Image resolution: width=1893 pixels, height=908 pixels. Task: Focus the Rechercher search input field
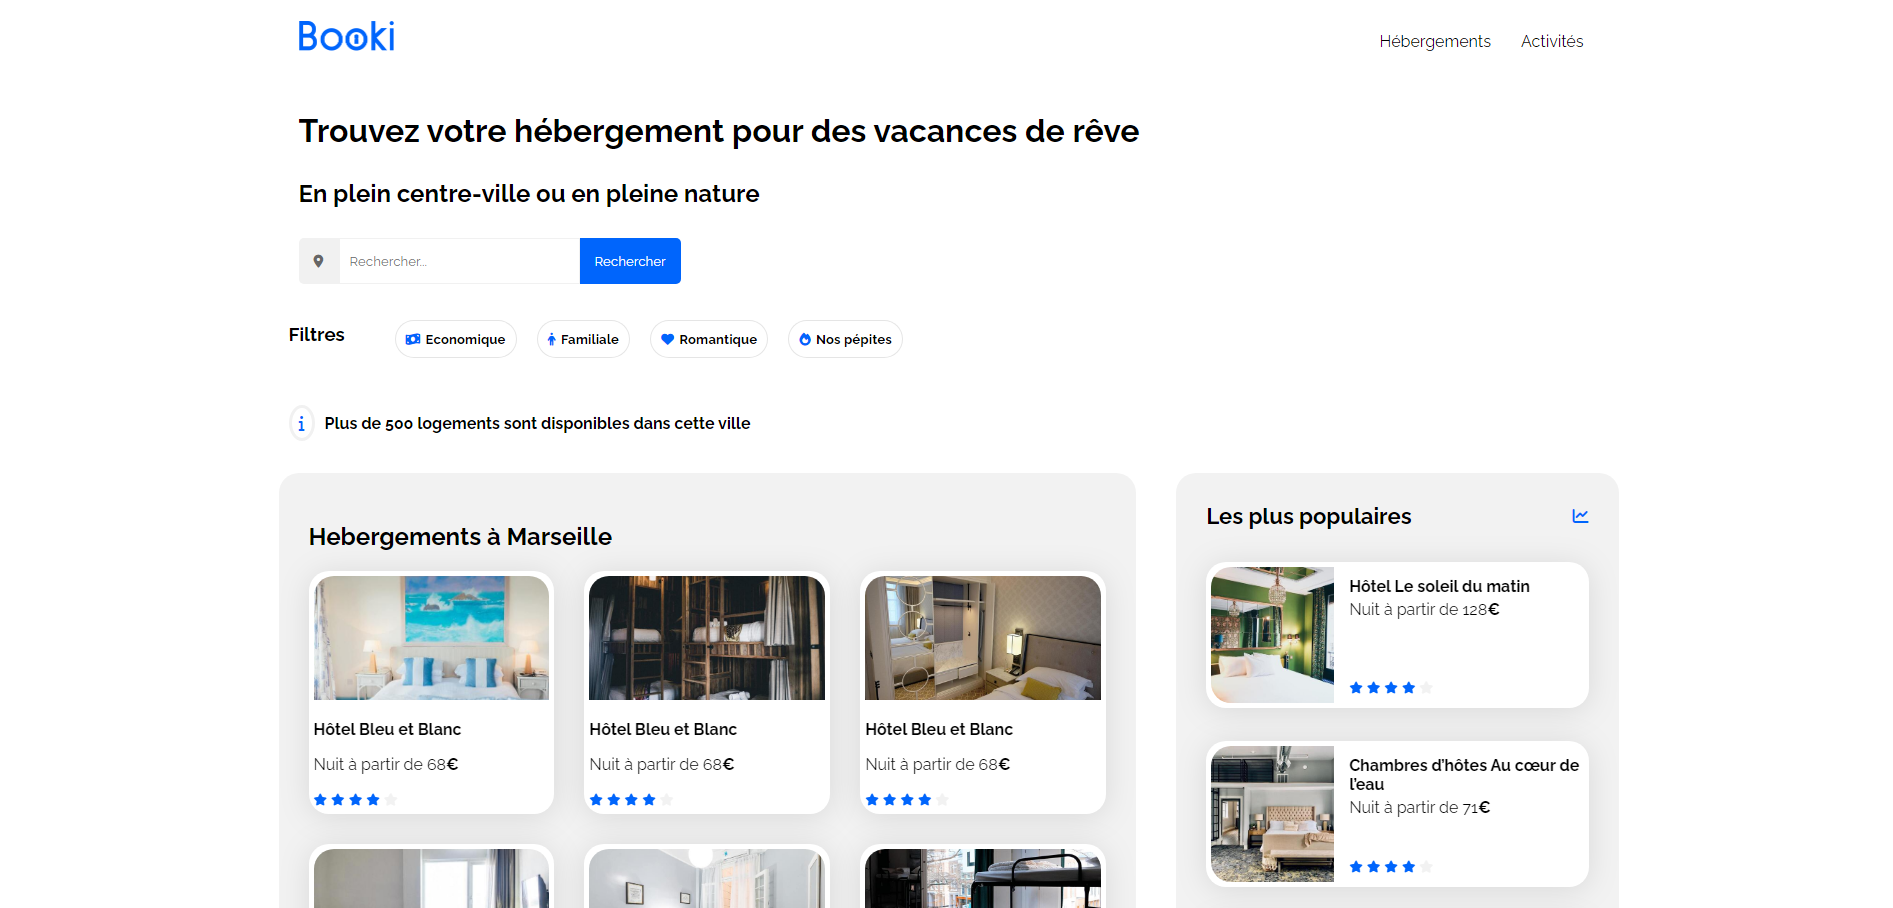click(459, 261)
